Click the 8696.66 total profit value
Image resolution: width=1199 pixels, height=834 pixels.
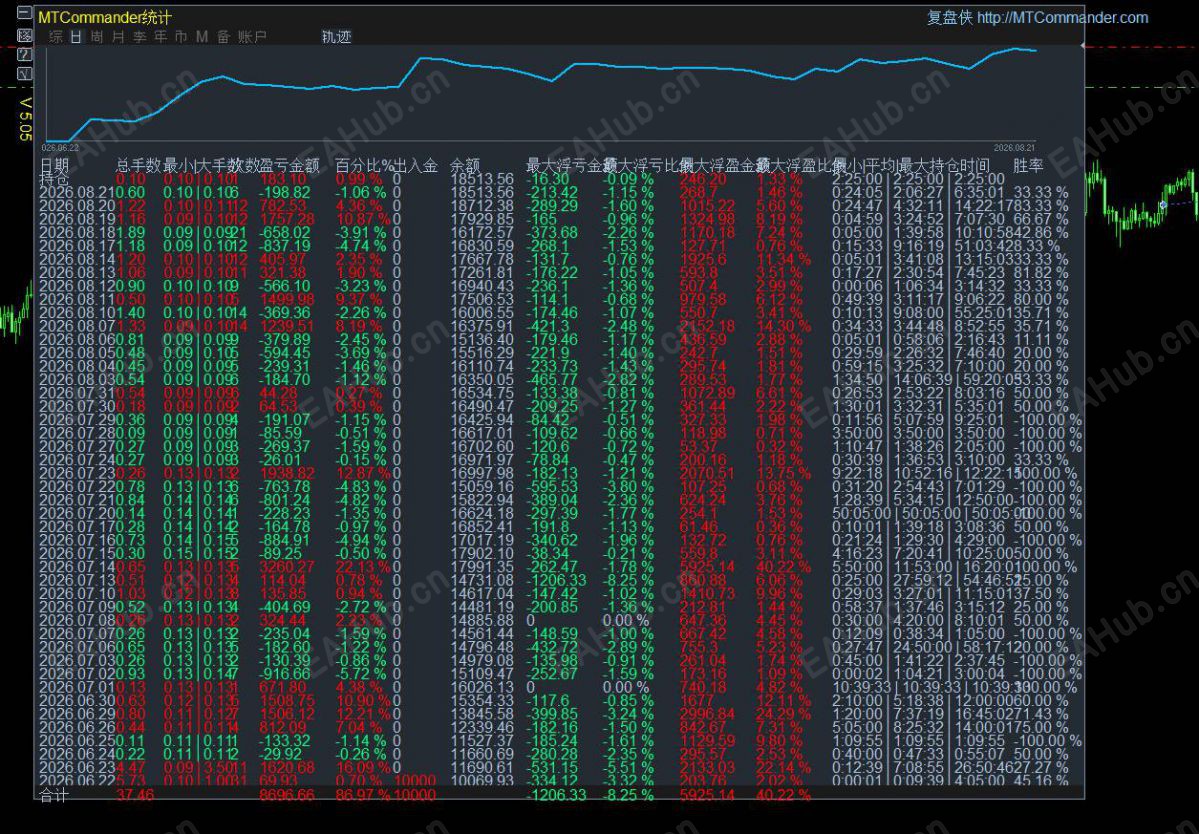pos(287,795)
